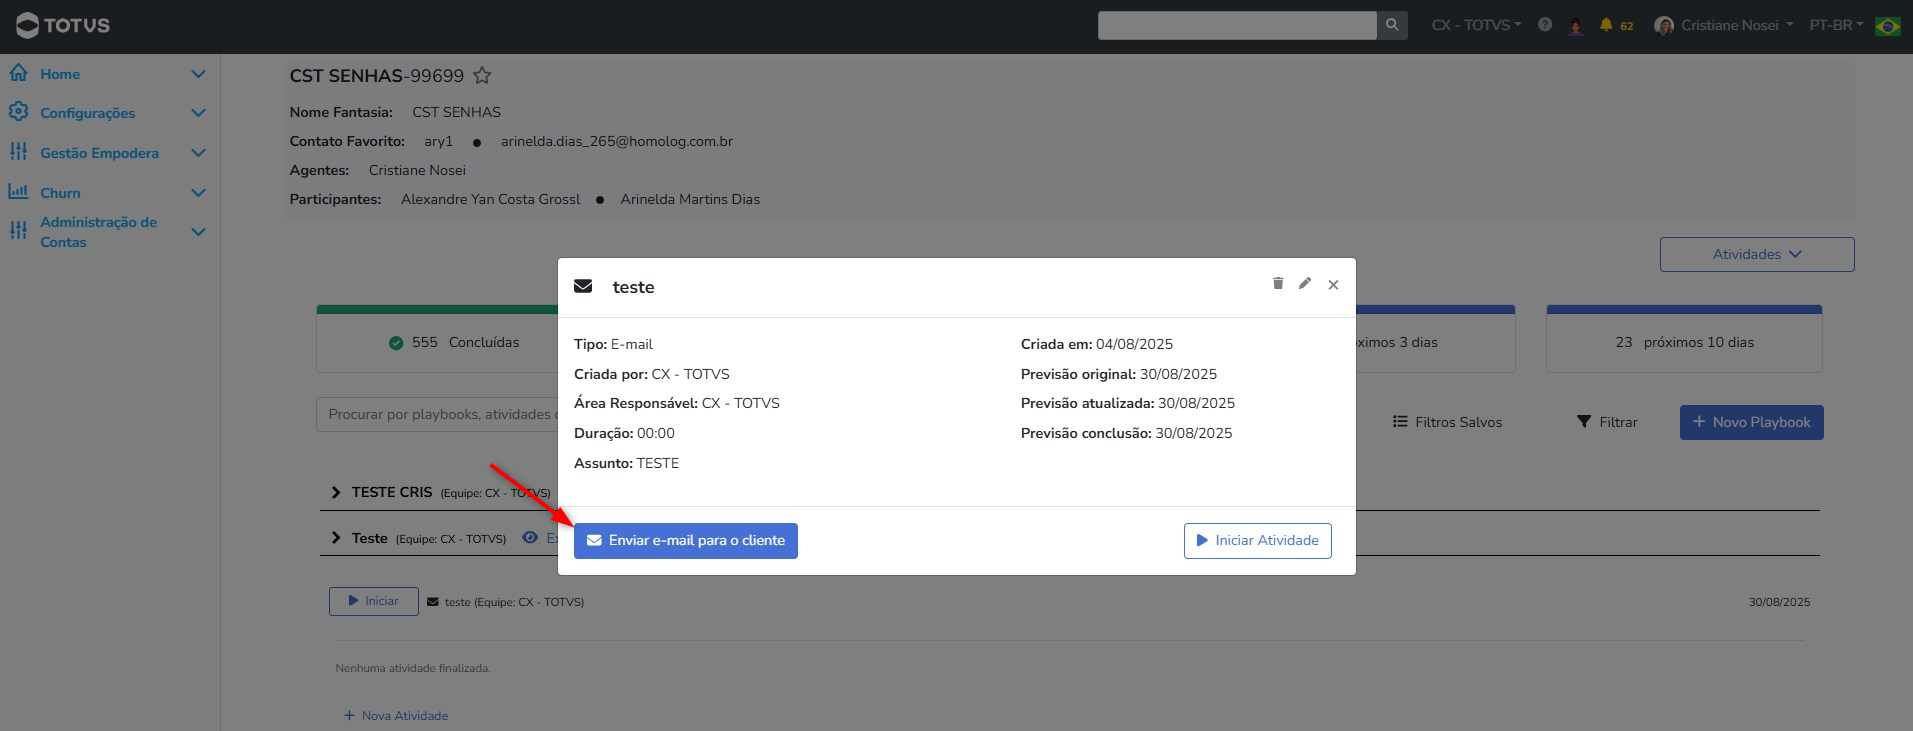Click the teste activity row text
This screenshot has width=1913, height=731.
[514, 602]
